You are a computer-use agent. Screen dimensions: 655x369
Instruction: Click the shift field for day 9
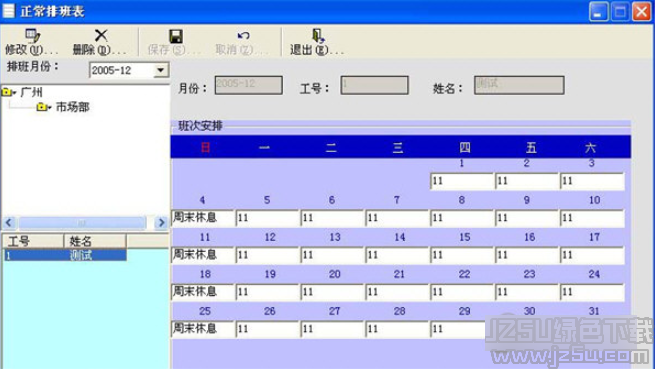527,218
